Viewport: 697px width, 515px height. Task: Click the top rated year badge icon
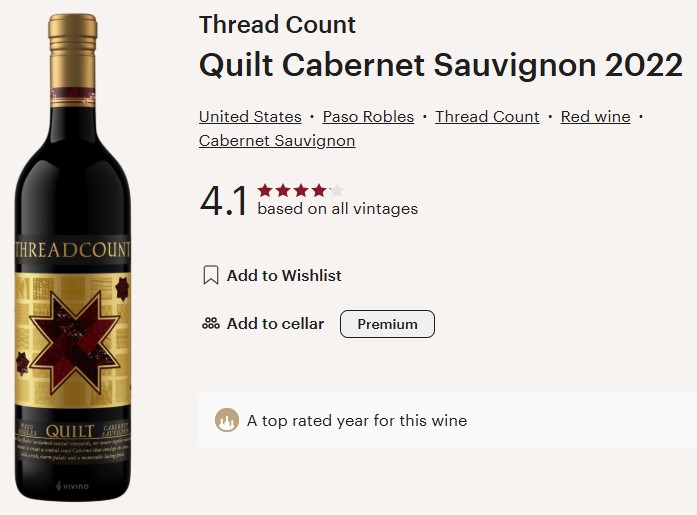point(227,420)
